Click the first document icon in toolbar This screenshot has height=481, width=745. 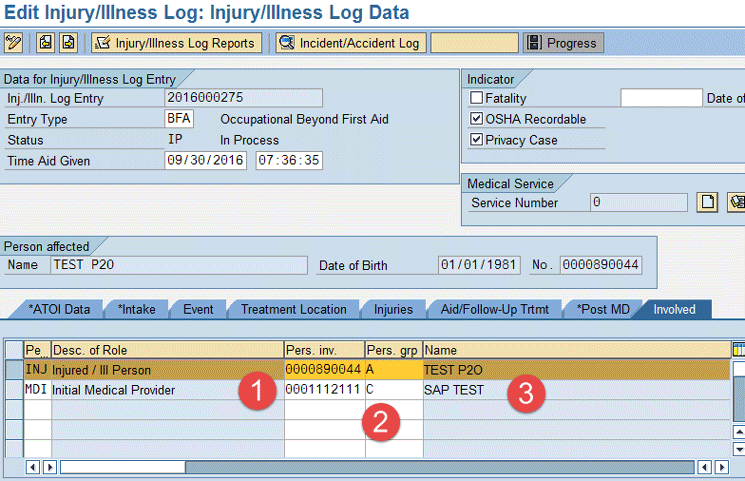[x=46, y=43]
